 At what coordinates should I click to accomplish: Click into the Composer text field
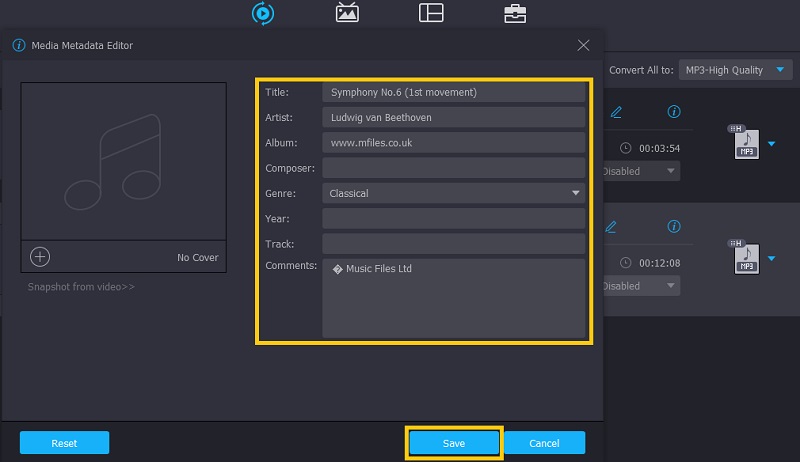pos(454,168)
